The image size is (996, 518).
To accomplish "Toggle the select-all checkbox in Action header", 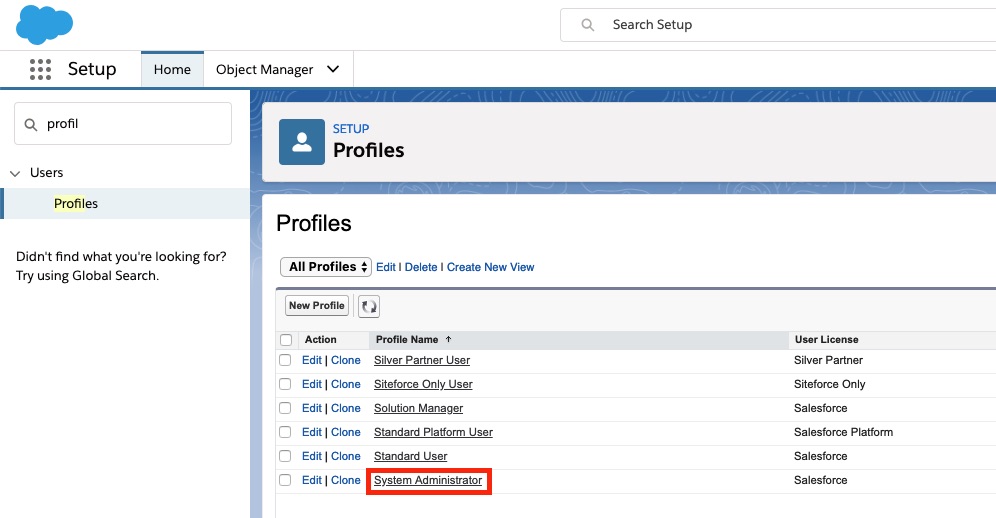I will 286,340.
